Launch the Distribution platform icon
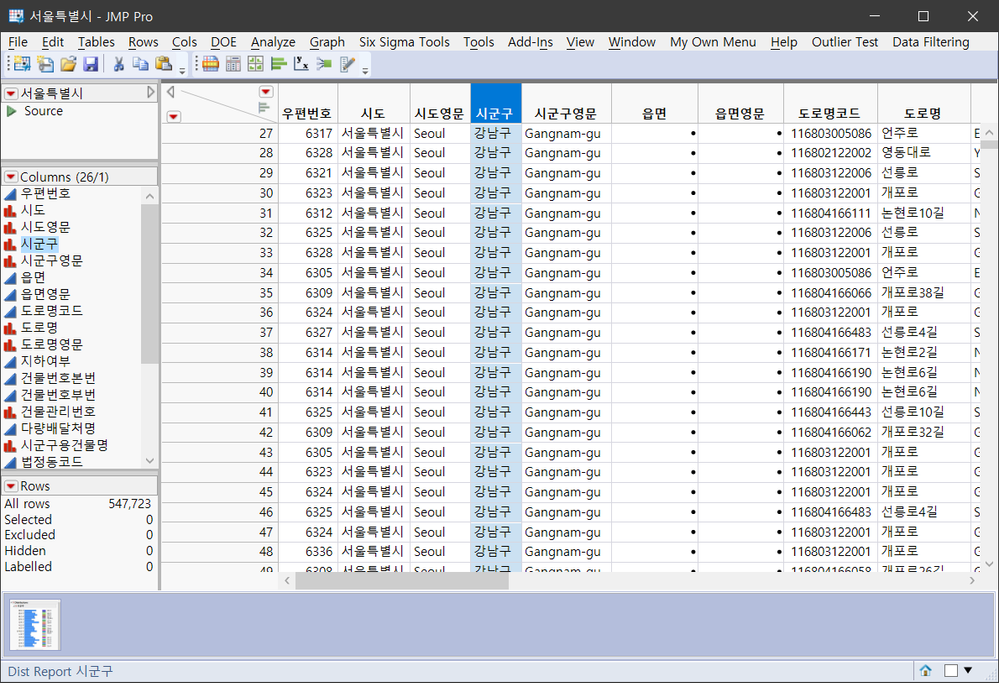This screenshot has width=999, height=683. [x=279, y=65]
